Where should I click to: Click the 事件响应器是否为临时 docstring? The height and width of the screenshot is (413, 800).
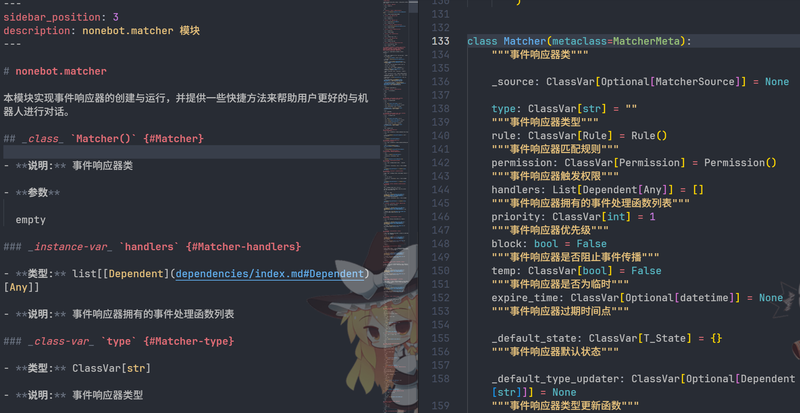[x=560, y=284]
